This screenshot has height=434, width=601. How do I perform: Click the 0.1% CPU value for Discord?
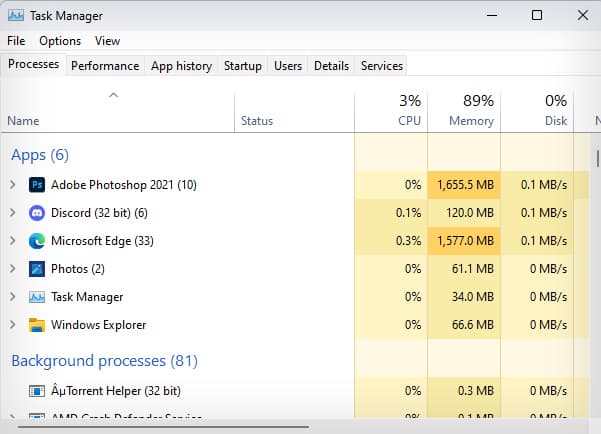click(408, 213)
